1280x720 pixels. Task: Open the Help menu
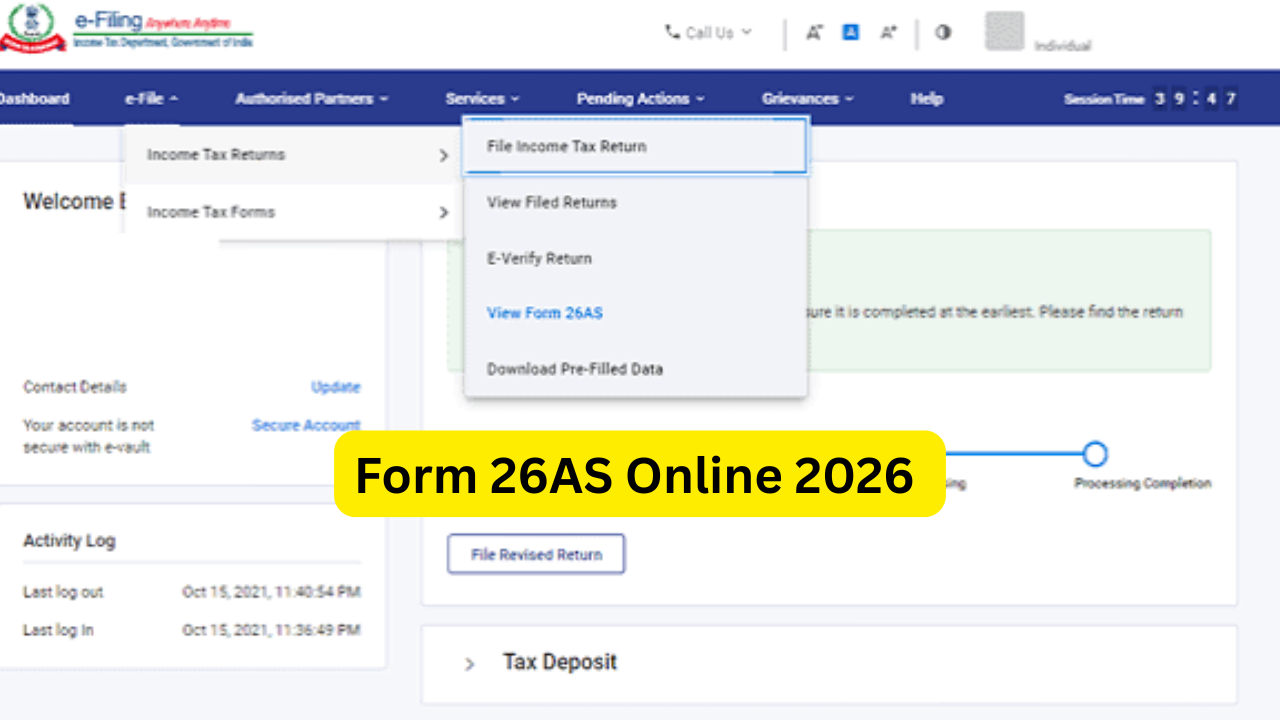[x=926, y=98]
